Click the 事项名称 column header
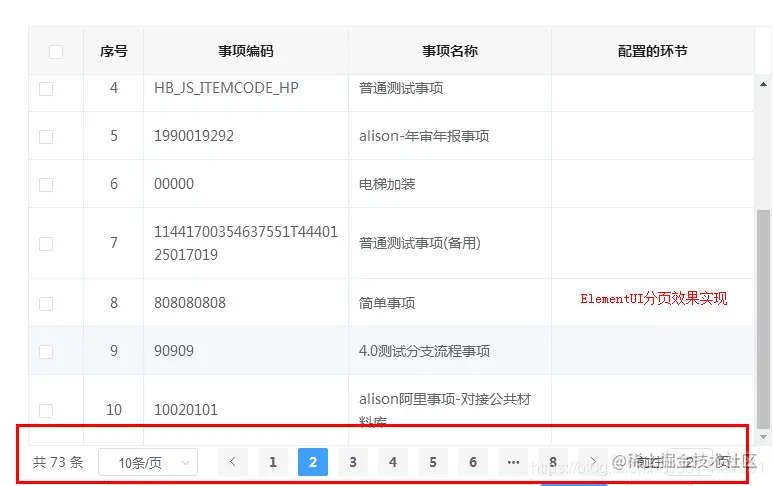The width and height of the screenshot is (773, 486). tap(450, 51)
